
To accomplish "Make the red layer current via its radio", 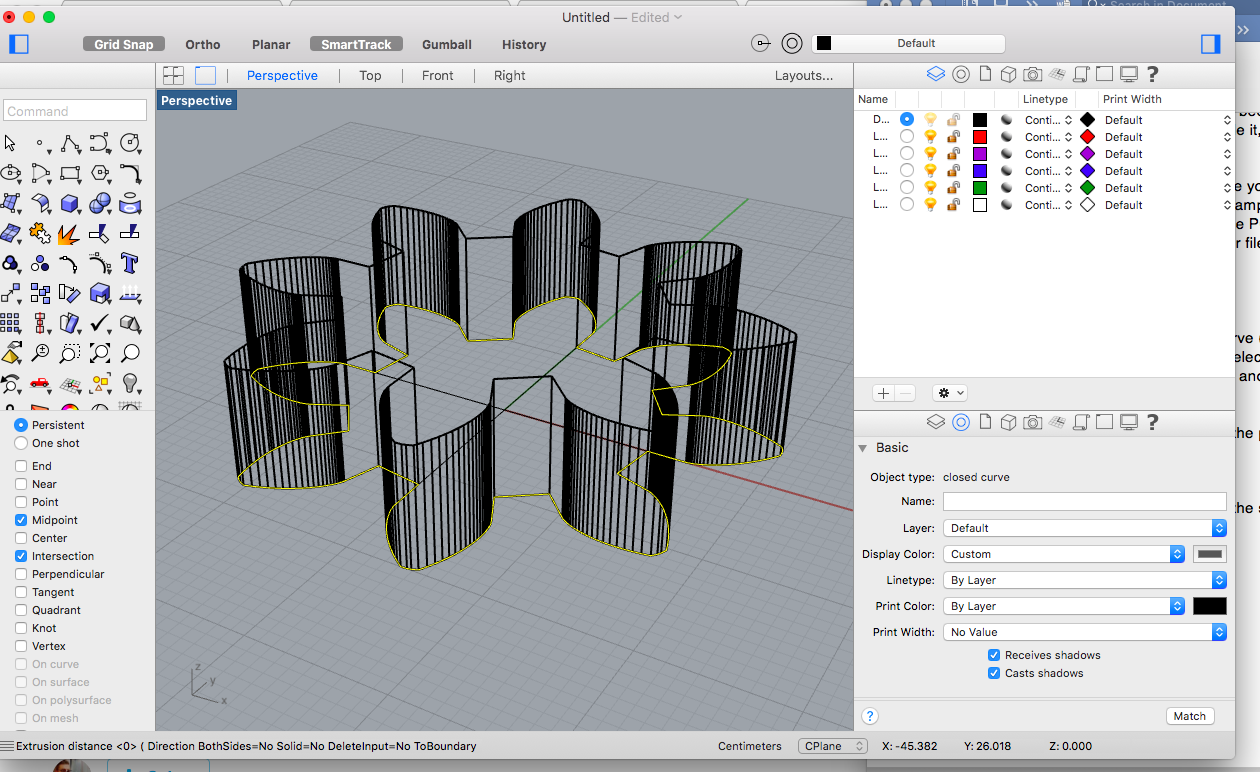I will (x=907, y=137).
